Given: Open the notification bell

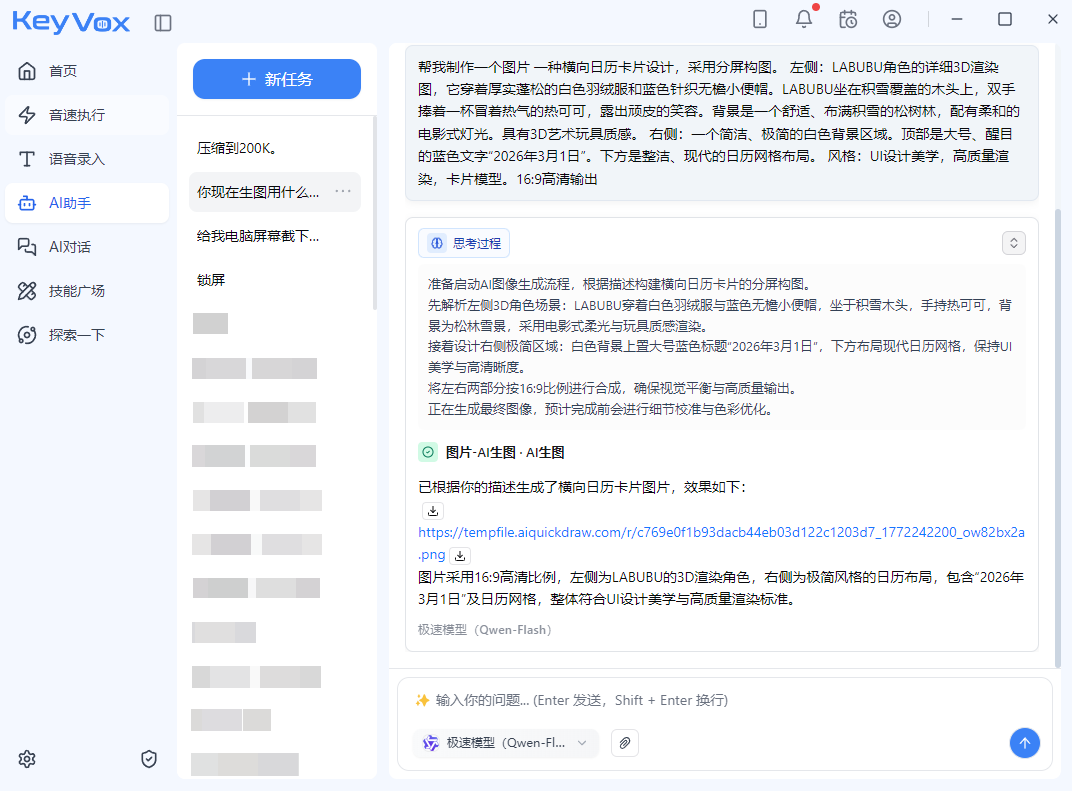Looking at the screenshot, I should point(804,19).
